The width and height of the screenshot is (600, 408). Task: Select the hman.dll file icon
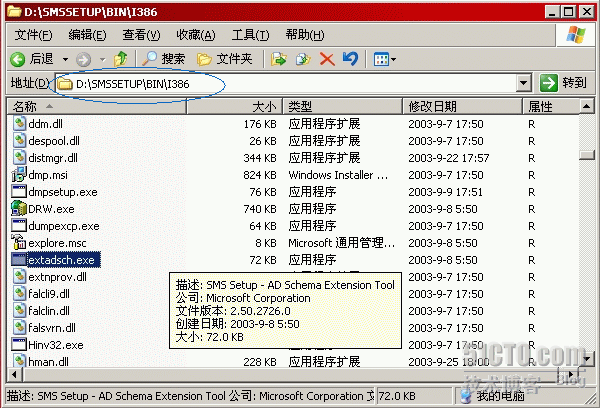pyautogui.click(x=19, y=361)
